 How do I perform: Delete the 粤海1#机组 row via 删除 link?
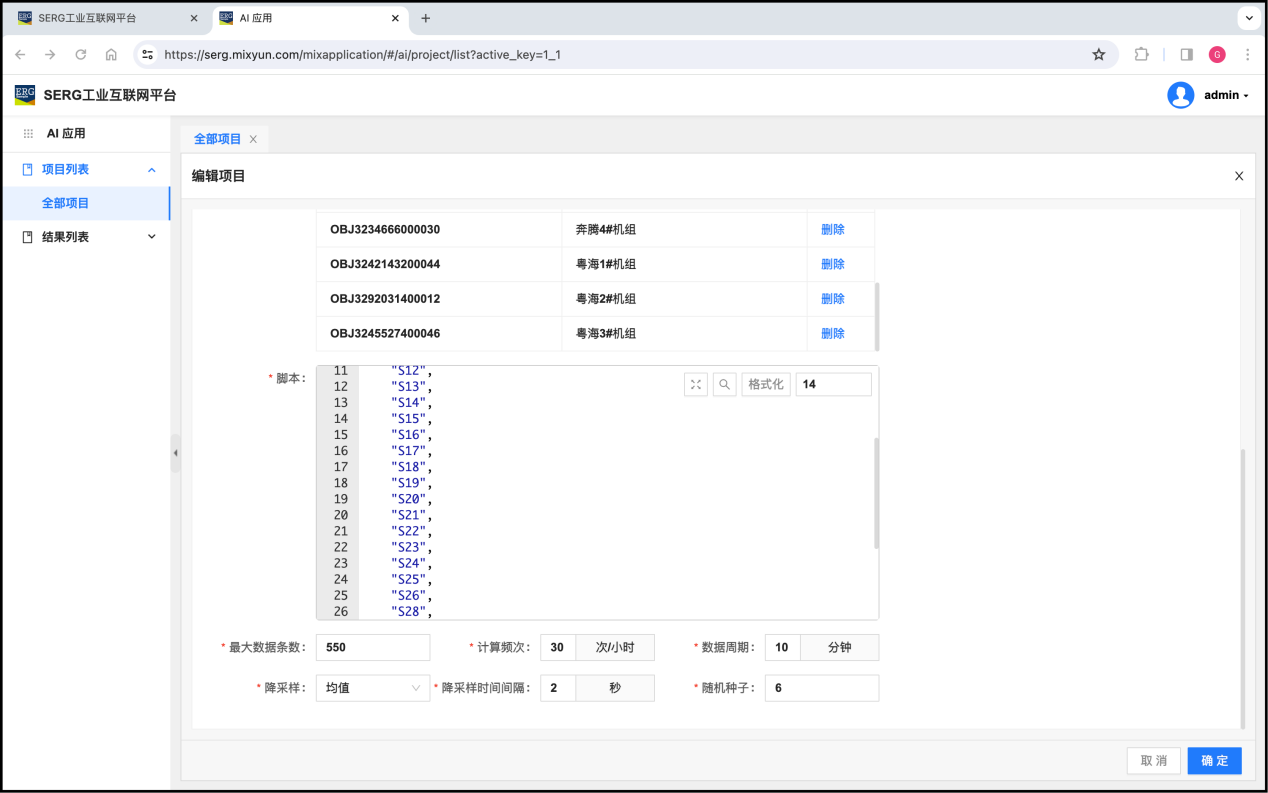(x=832, y=264)
